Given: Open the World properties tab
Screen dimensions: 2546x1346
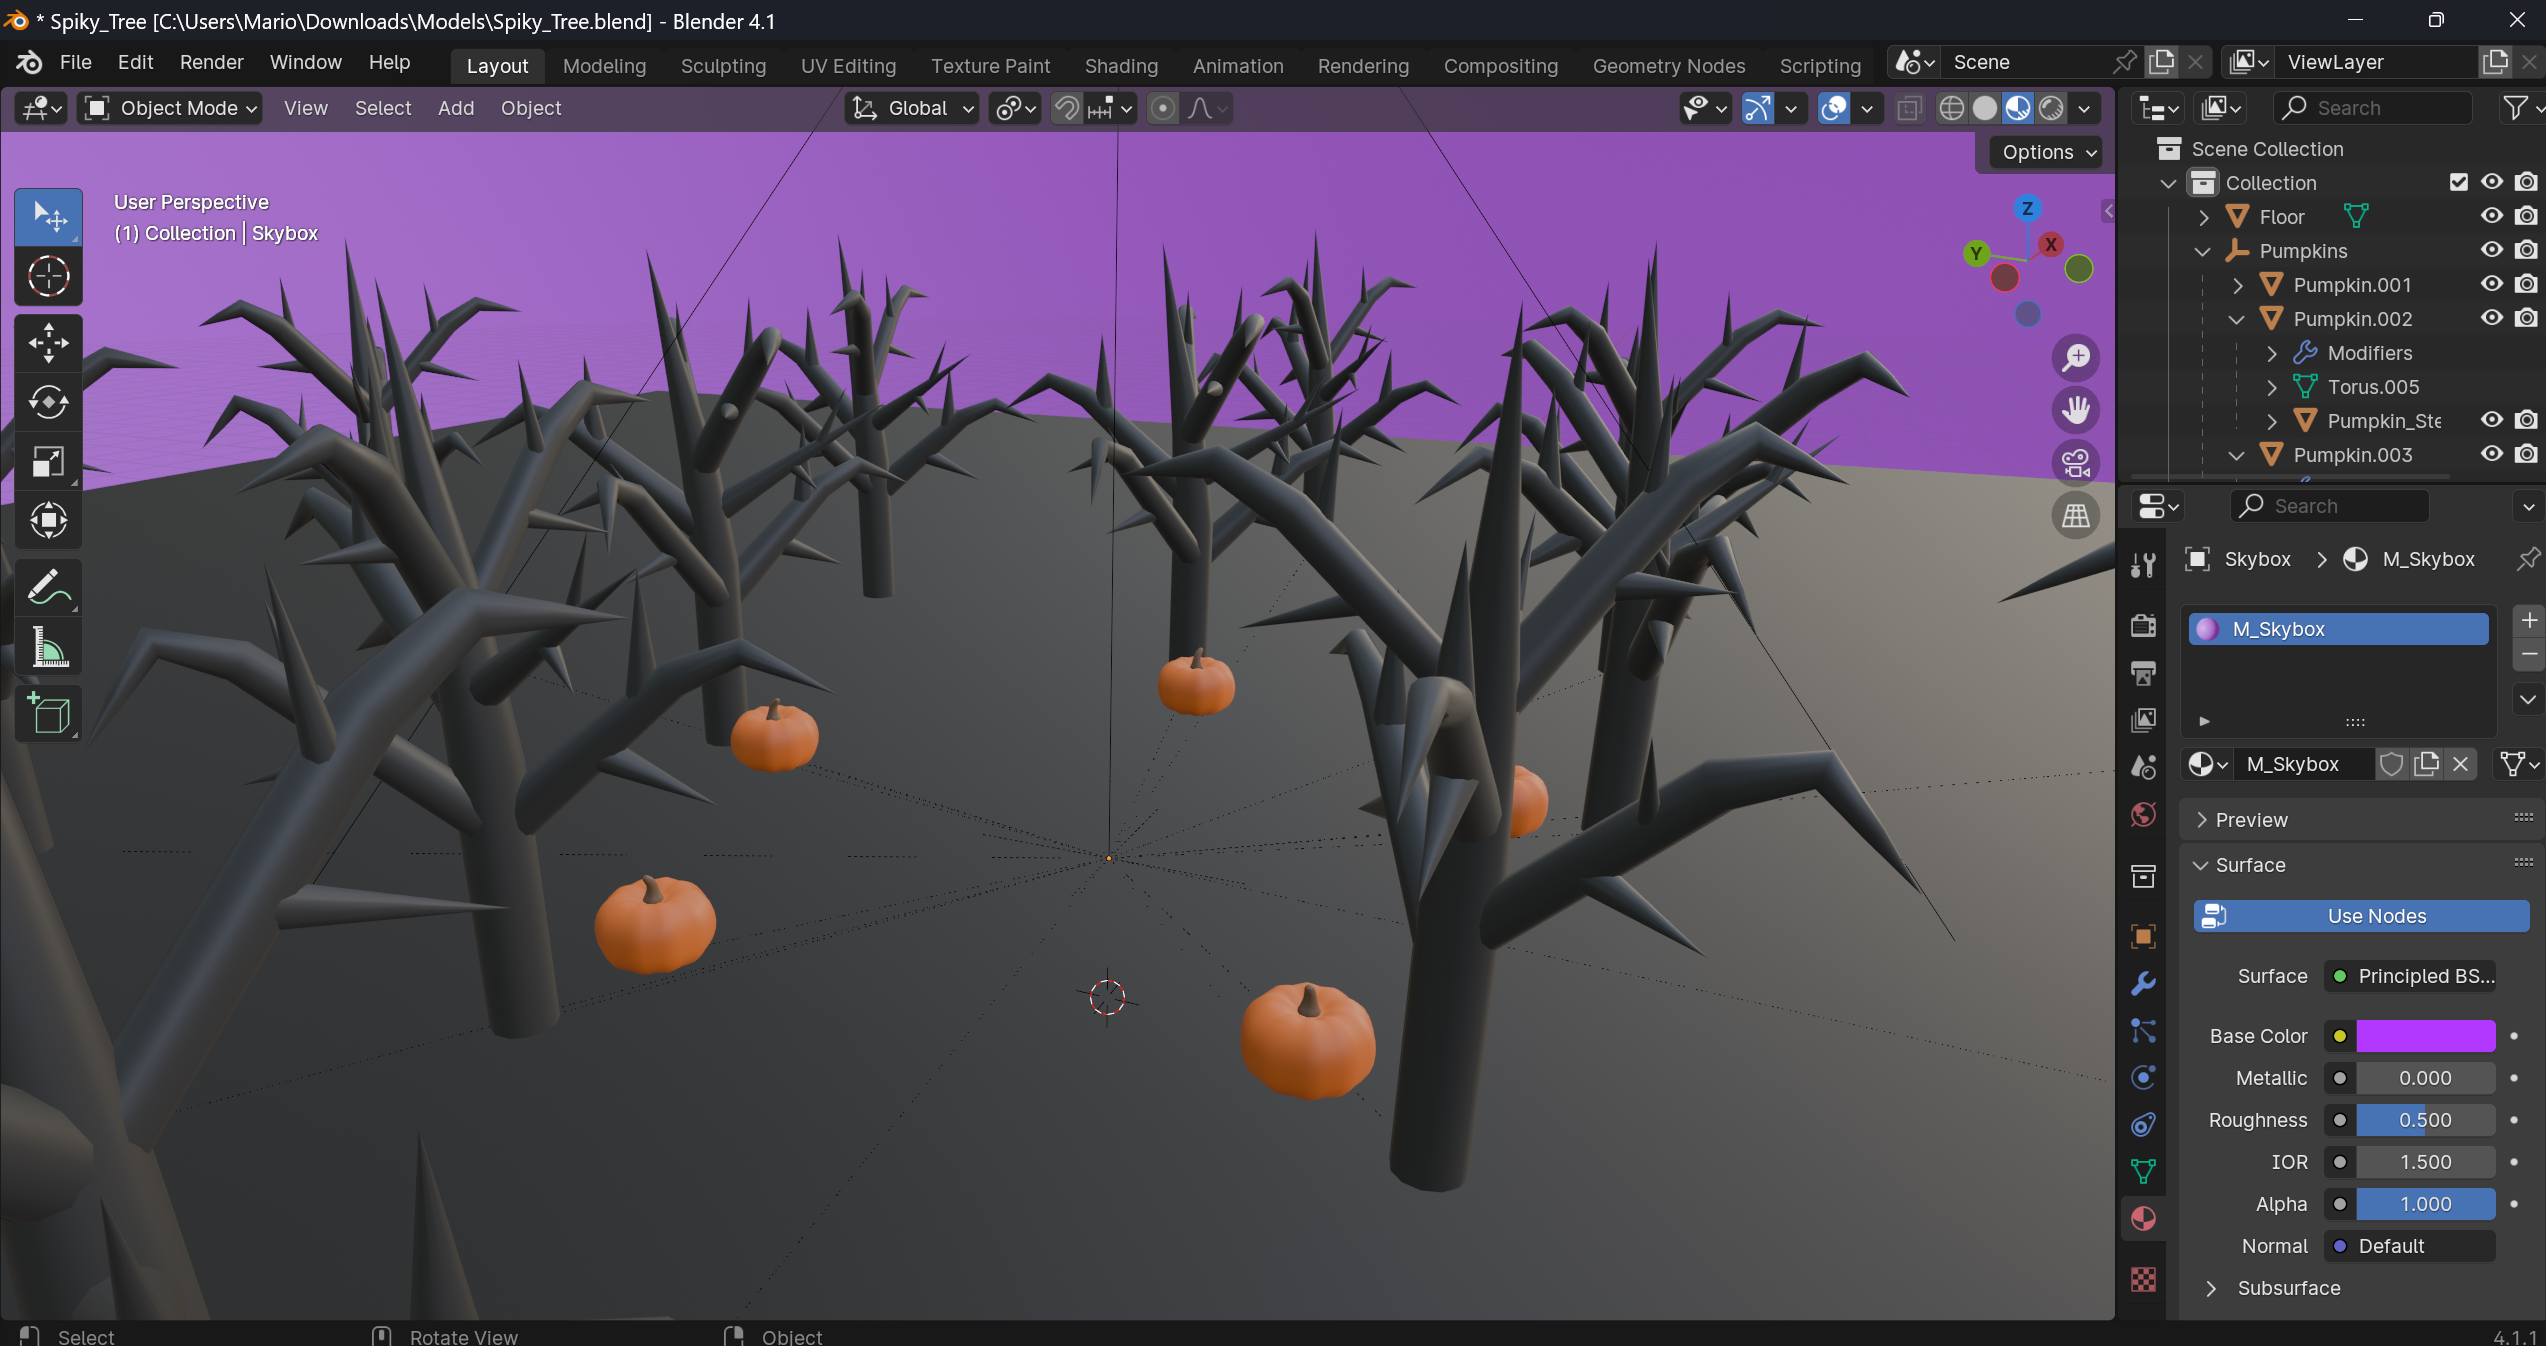Looking at the screenshot, I should pyautogui.click(x=2143, y=814).
